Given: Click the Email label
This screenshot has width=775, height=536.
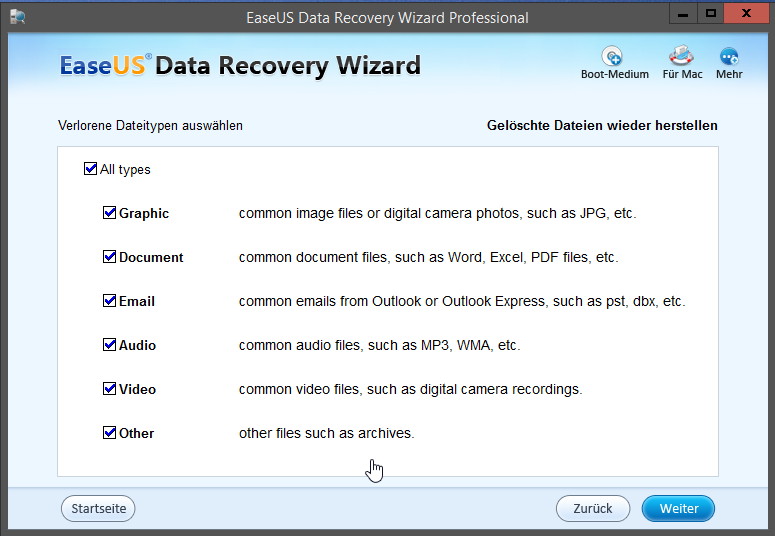Looking at the screenshot, I should (x=137, y=301).
